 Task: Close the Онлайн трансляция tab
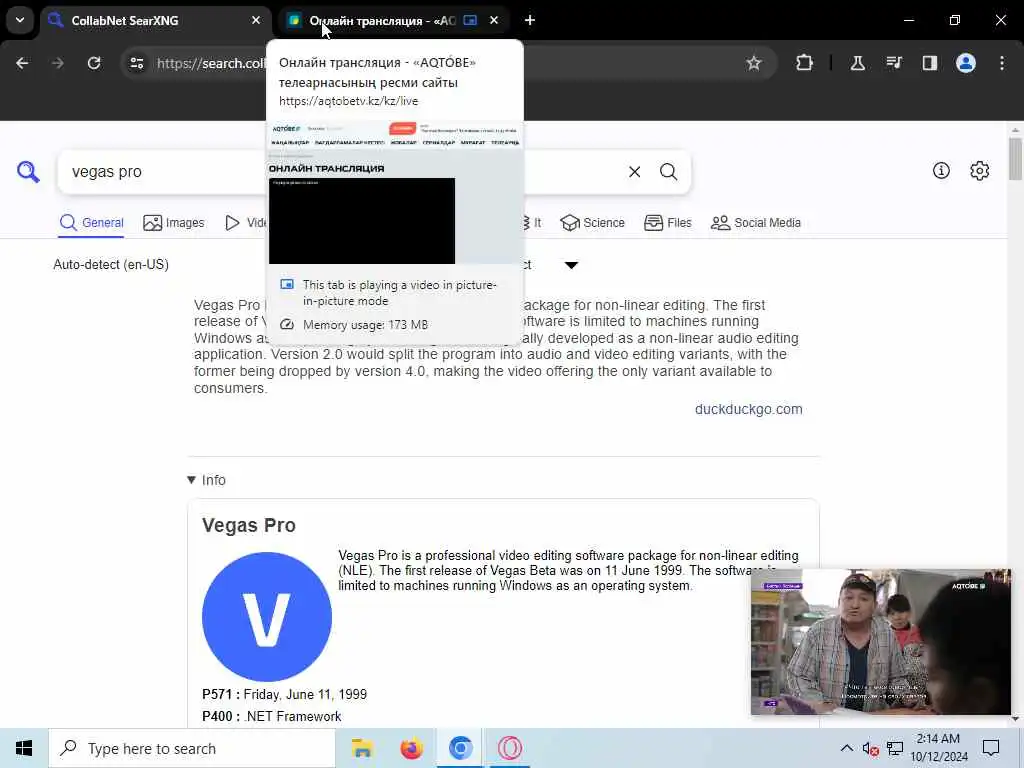494,20
